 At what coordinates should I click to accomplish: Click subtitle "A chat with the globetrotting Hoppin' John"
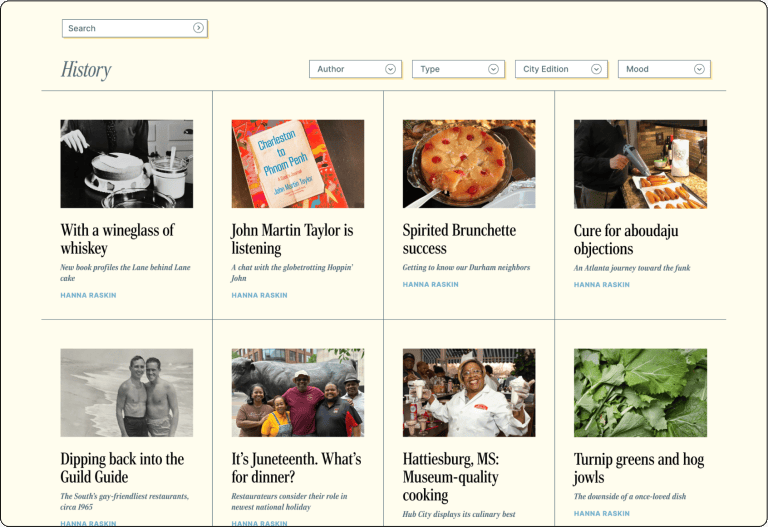(x=292, y=273)
